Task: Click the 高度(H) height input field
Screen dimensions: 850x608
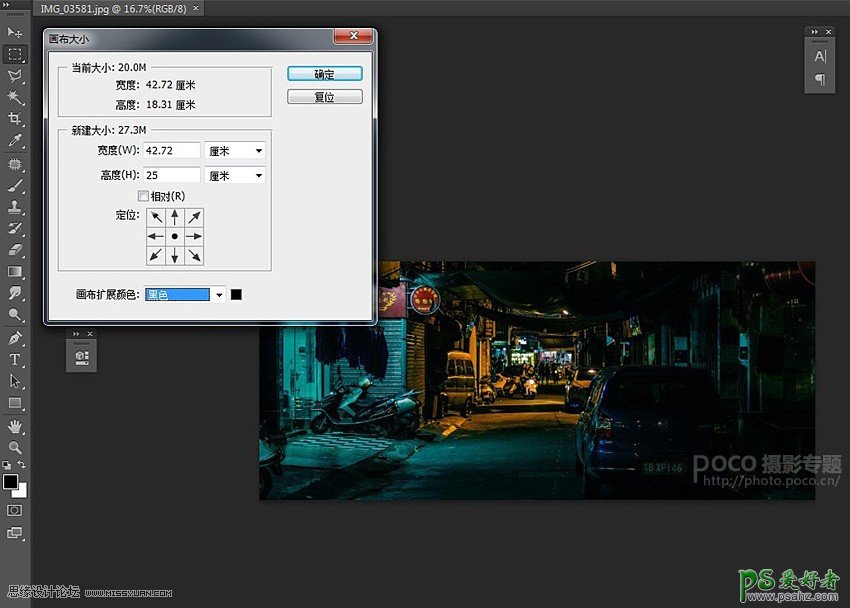Action: coord(172,175)
